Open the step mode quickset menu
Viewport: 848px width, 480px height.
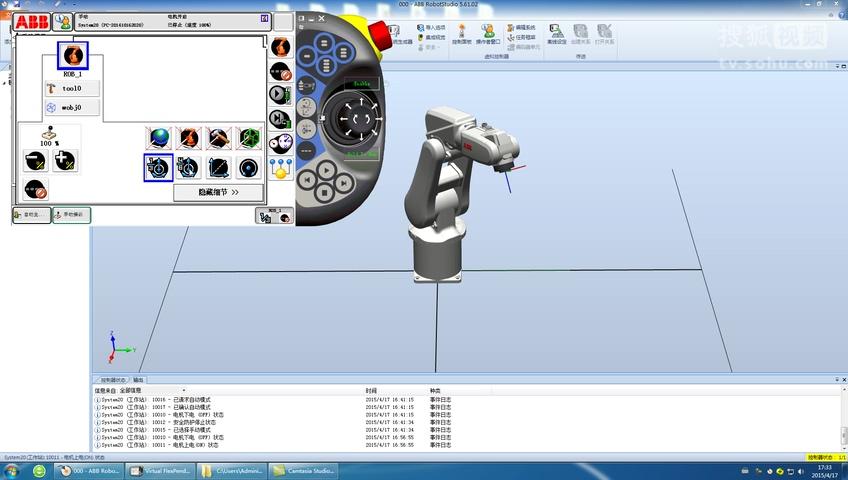pyautogui.click(x=281, y=119)
